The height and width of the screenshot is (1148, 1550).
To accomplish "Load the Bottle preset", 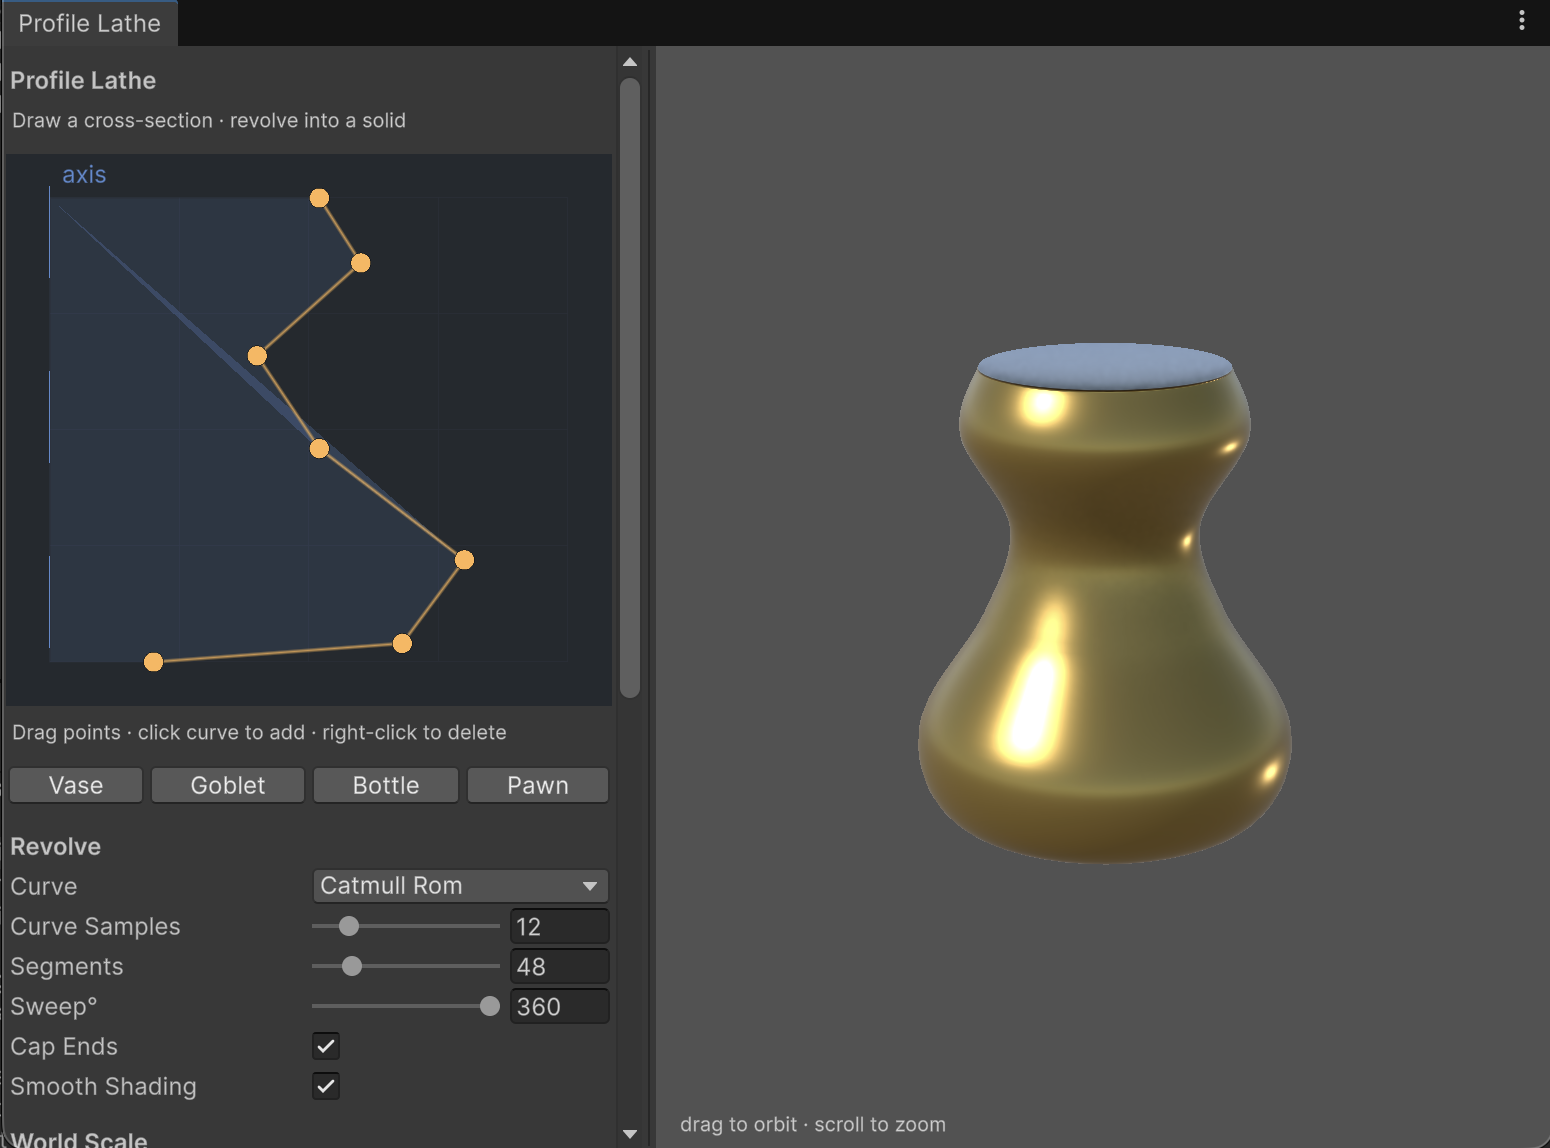I will [x=386, y=785].
